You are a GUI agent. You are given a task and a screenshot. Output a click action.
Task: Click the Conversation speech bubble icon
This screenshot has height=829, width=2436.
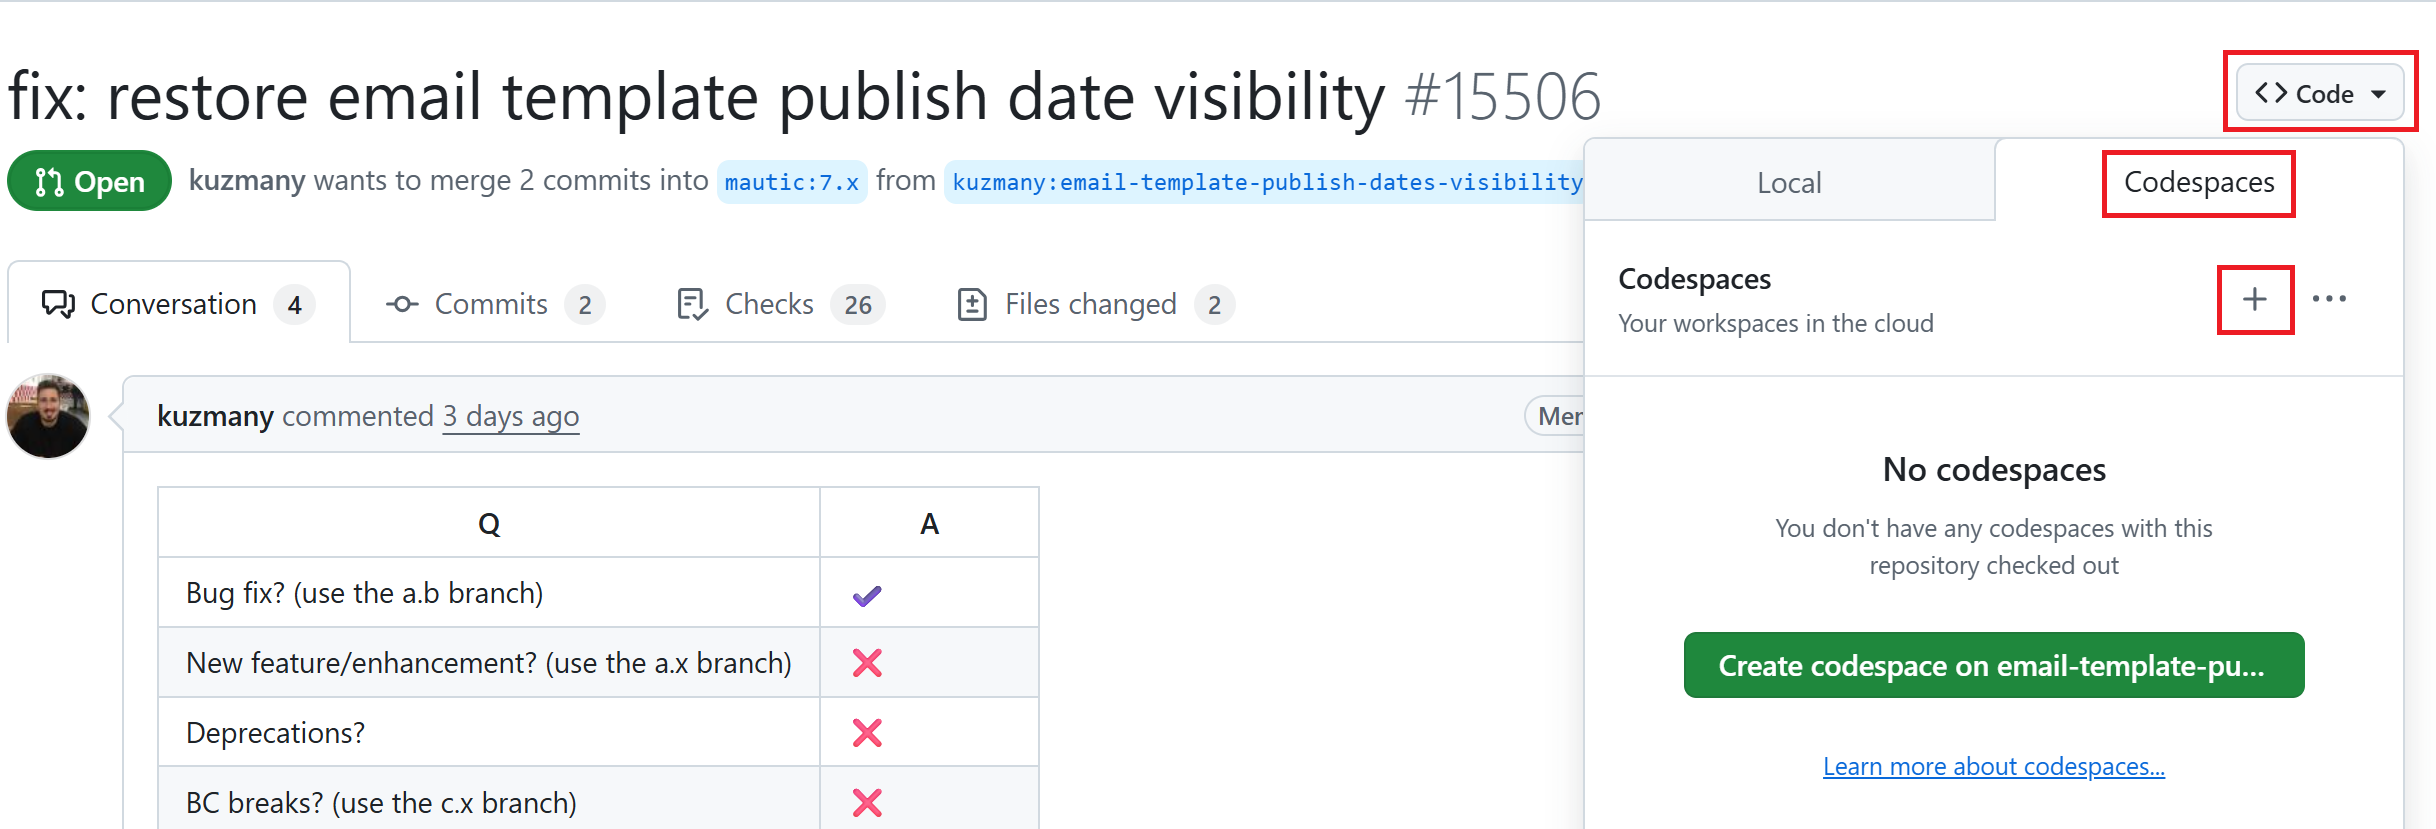[57, 304]
